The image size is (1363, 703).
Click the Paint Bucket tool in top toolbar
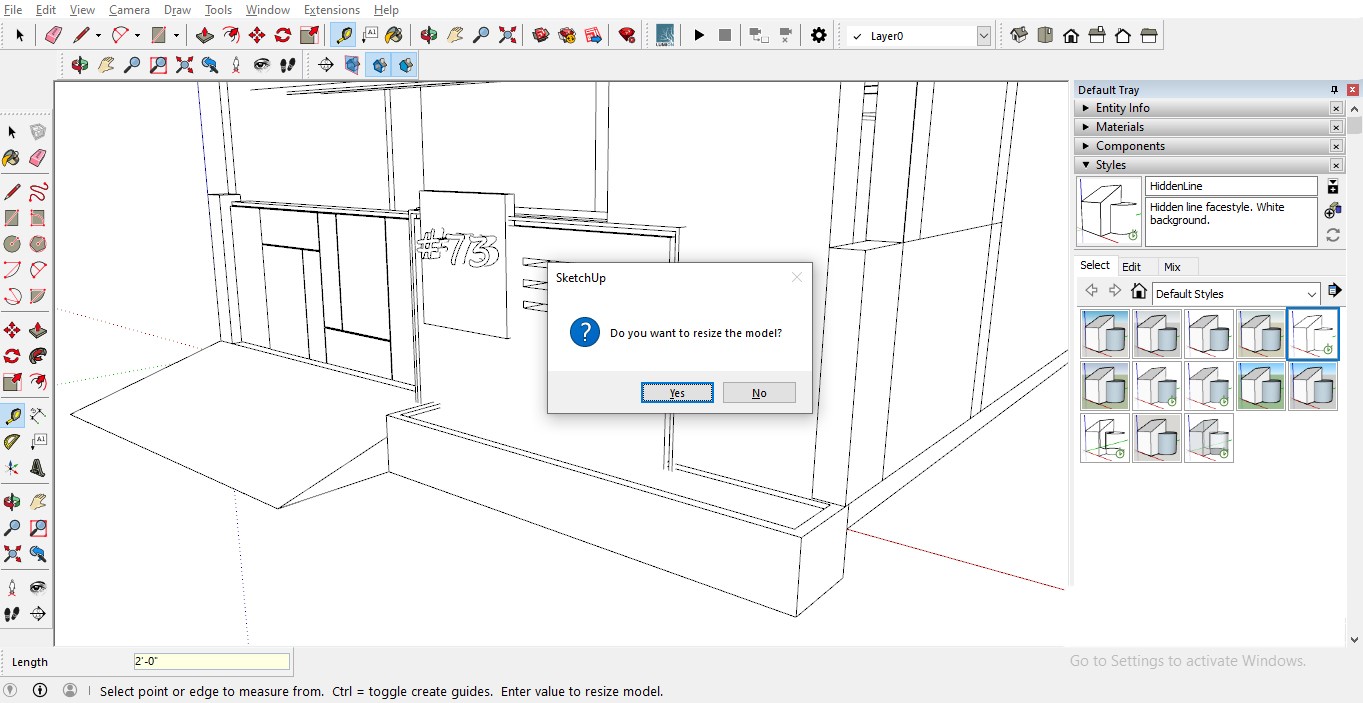tap(394, 35)
